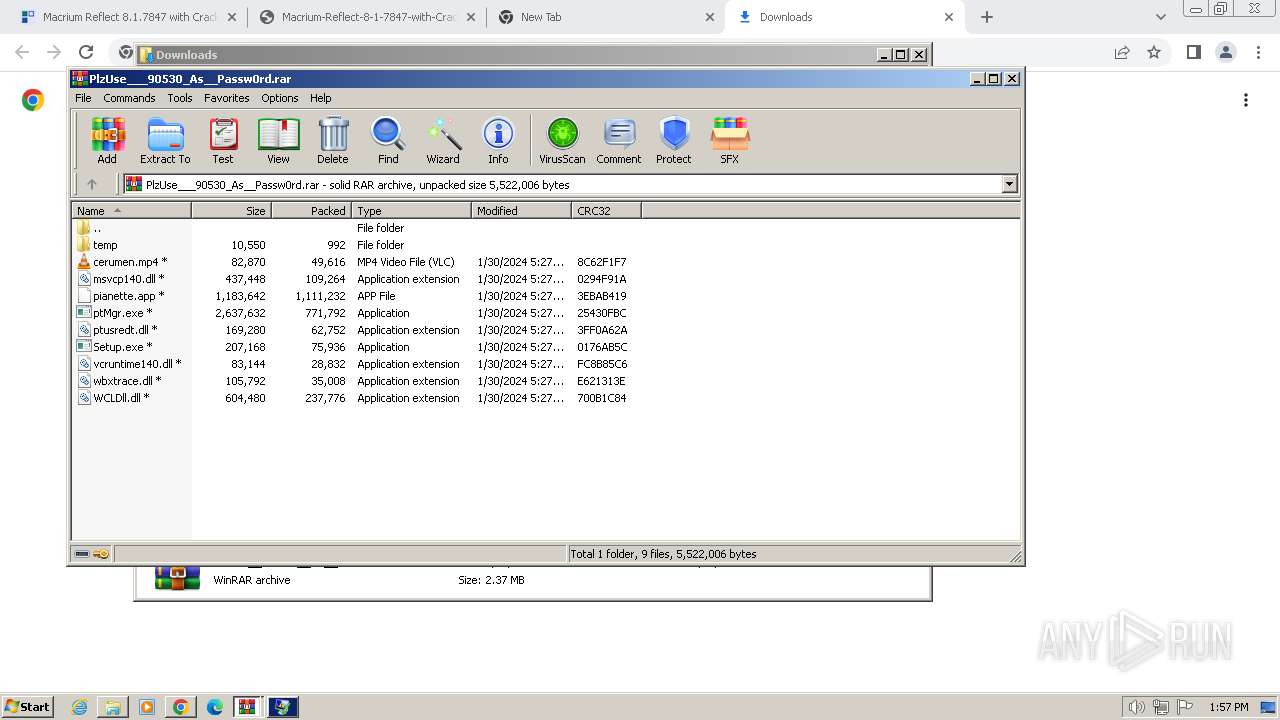Image resolution: width=1280 pixels, height=720 pixels.
Task: Open a new Chrome tab
Action: (x=987, y=17)
